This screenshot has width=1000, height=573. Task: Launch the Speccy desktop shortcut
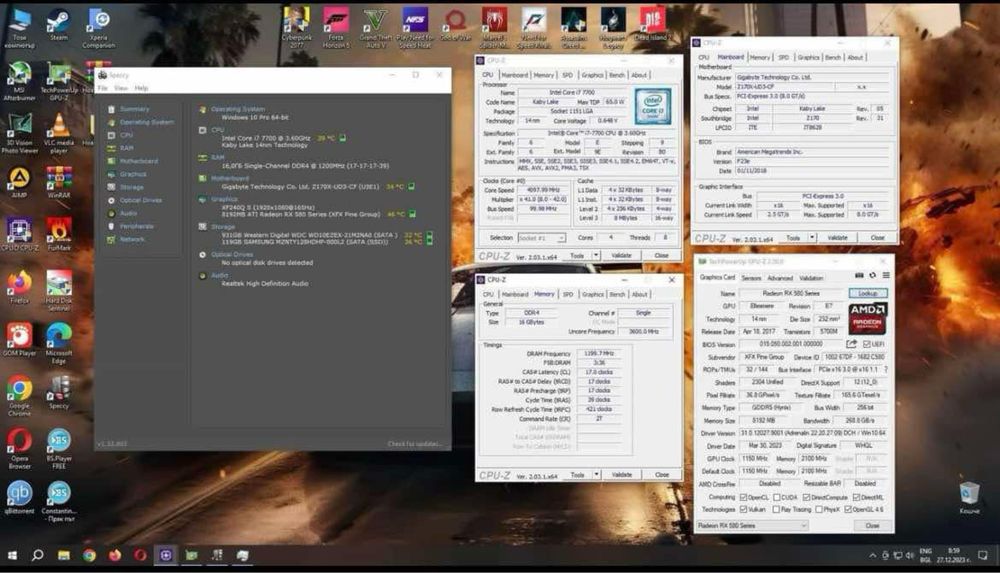coord(59,392)
